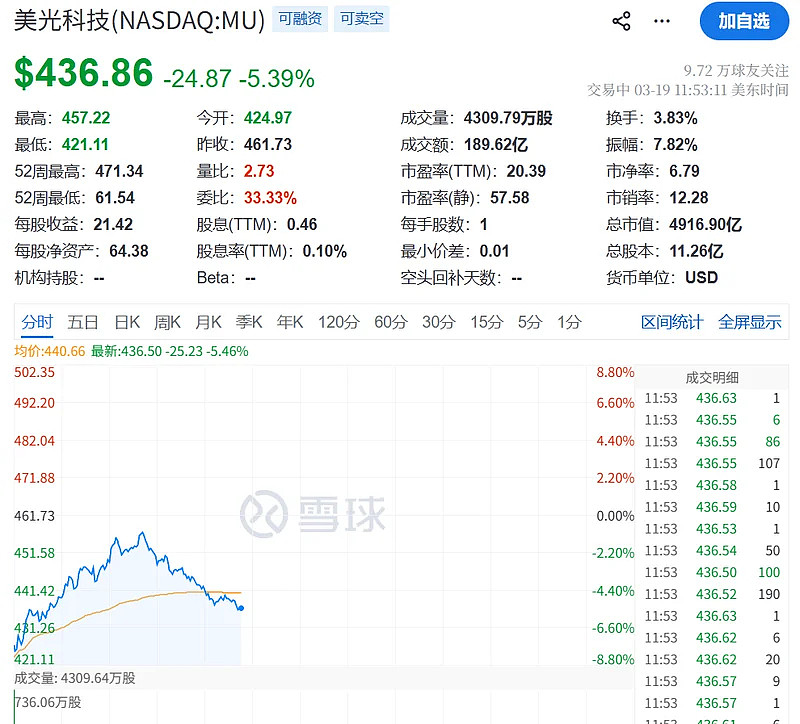800x724 pixels.
Task: Select the 分时 chart tab
Action: pos(37,322)
